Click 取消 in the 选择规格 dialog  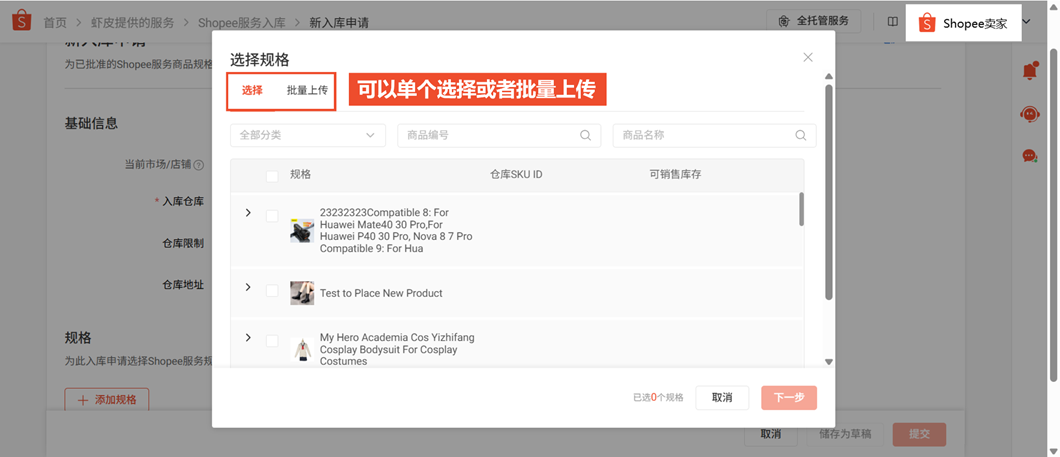coord(722,398)
